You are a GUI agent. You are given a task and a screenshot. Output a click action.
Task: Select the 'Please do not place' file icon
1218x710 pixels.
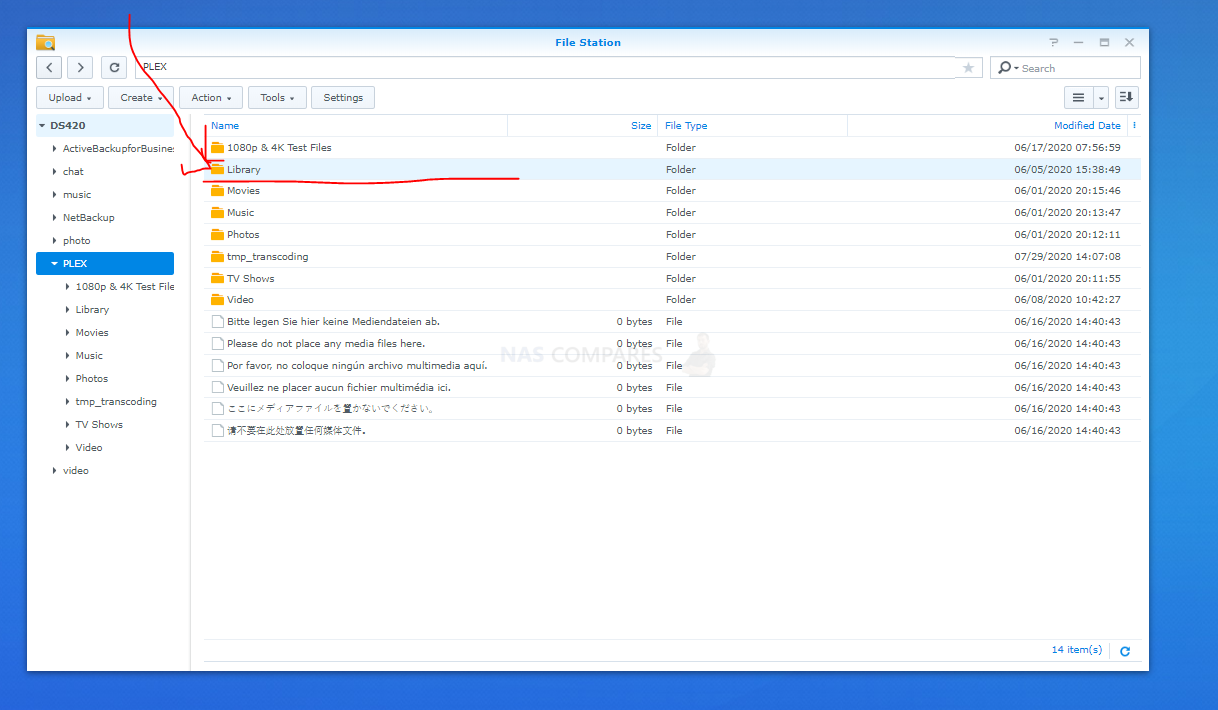[x=217, y=343]
